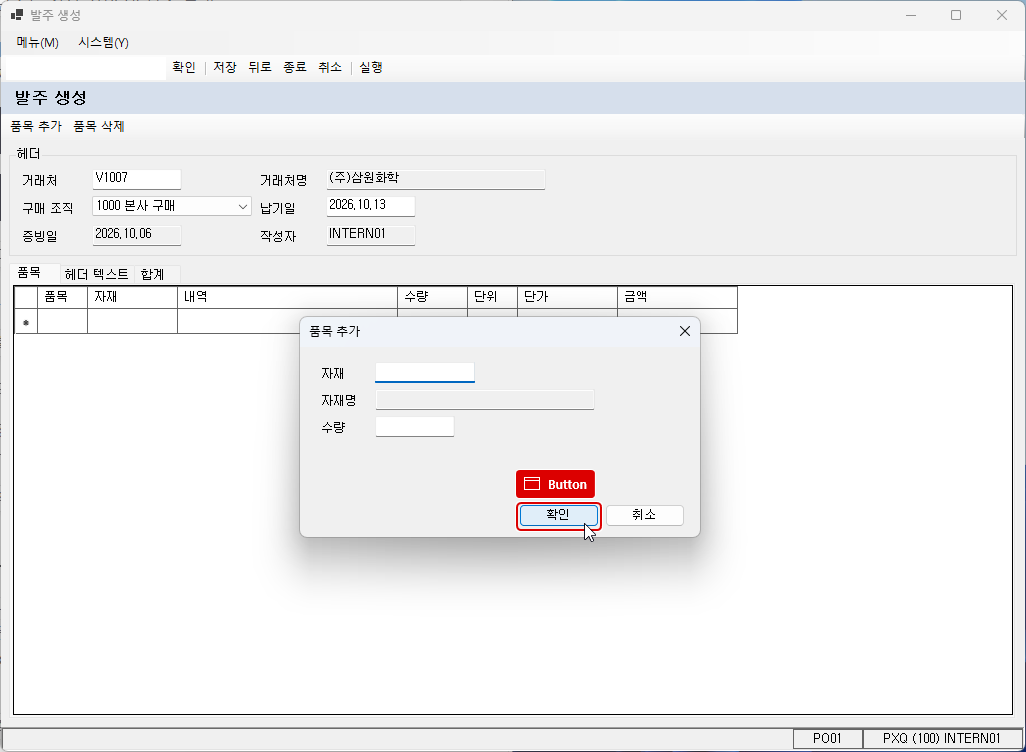Confirm the dialog with 확인 button

click(558, 516)
